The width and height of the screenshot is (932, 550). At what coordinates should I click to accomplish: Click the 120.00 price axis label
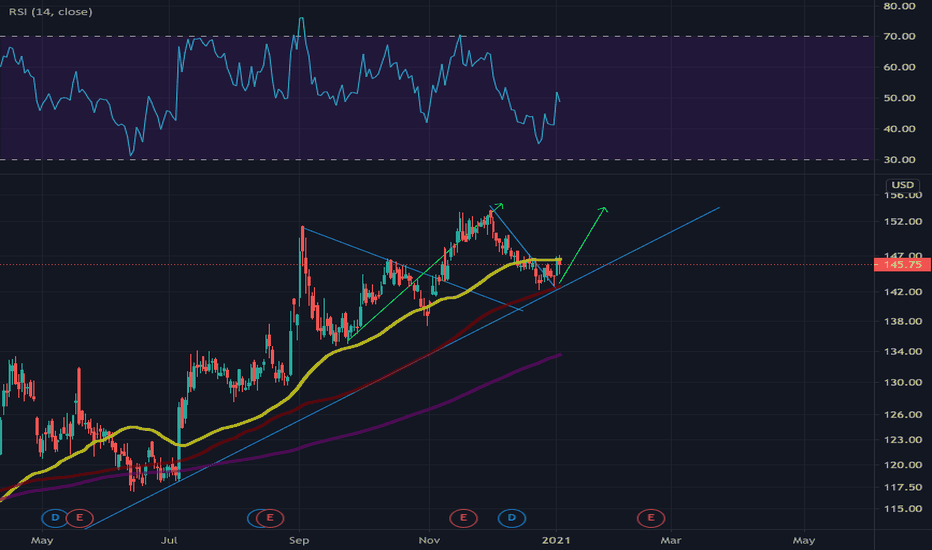[x=902, y=466]
